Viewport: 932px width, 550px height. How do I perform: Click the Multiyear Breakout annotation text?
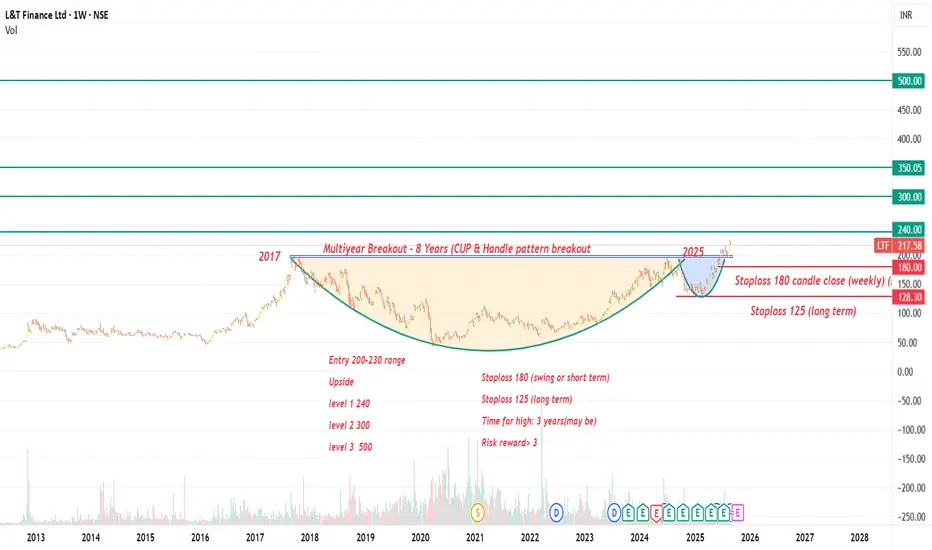pos(456,249)
